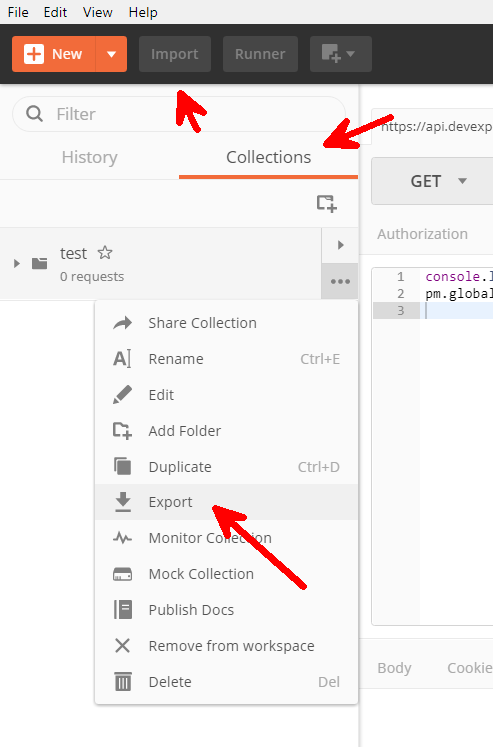
Task: Choose Publish Docs from context menu
Action: [226, 610]
